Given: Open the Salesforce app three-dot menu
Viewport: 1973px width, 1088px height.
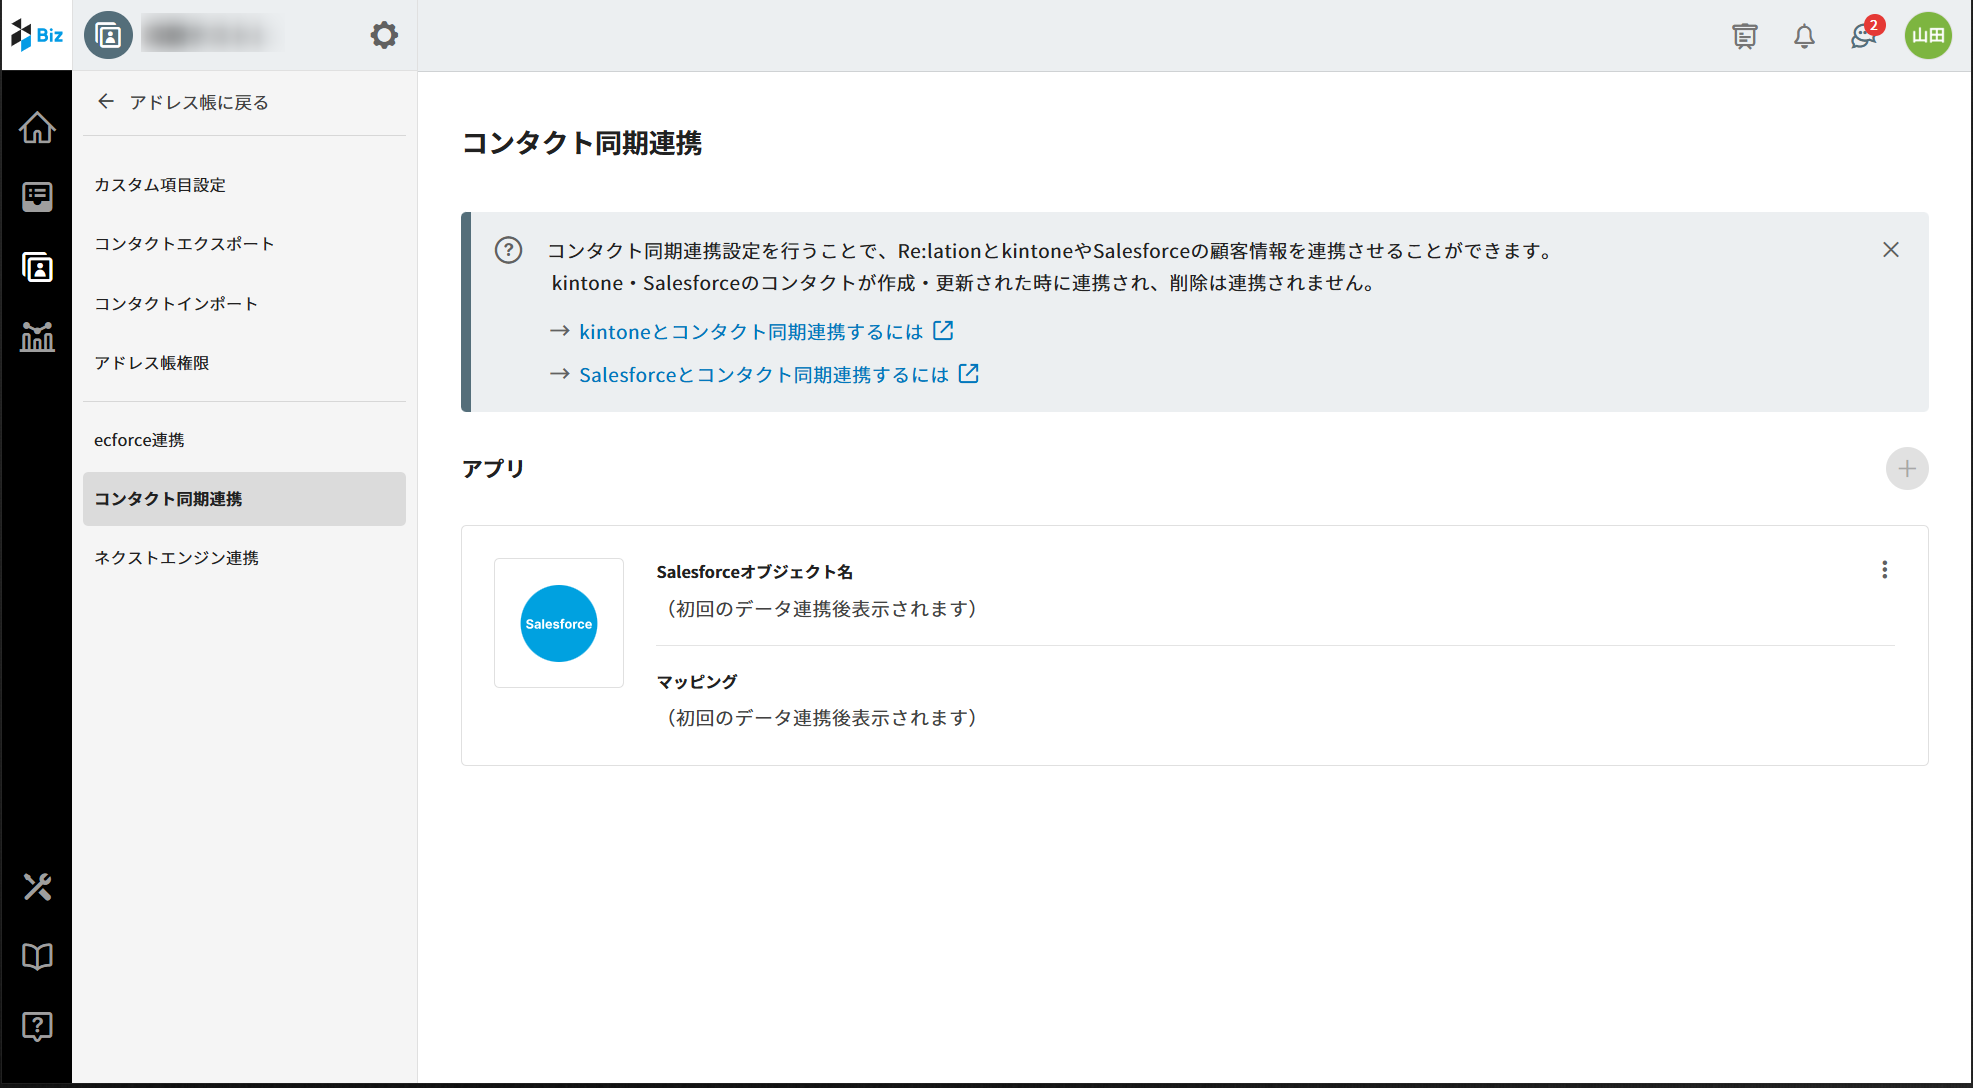Looking at the screenshot, I should point(1885,570).
